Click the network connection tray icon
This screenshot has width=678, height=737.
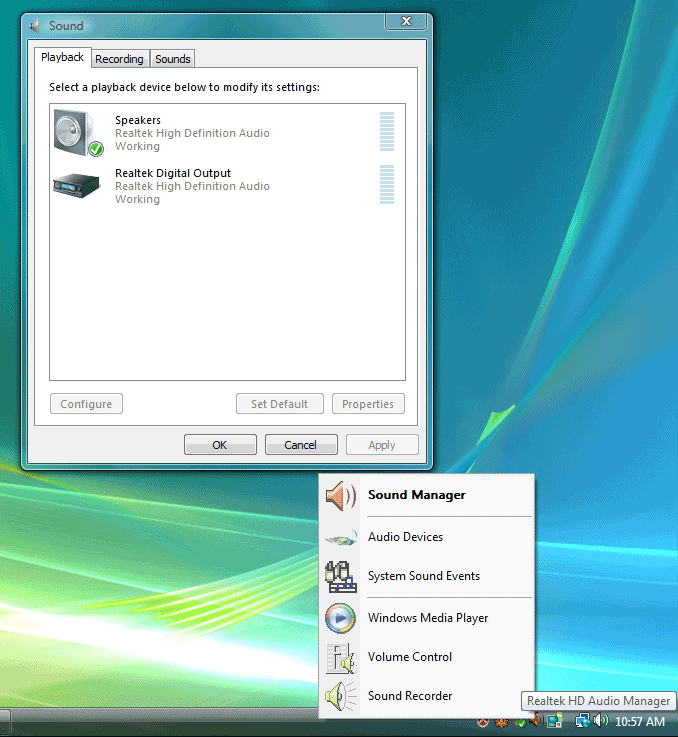[583, 721]
